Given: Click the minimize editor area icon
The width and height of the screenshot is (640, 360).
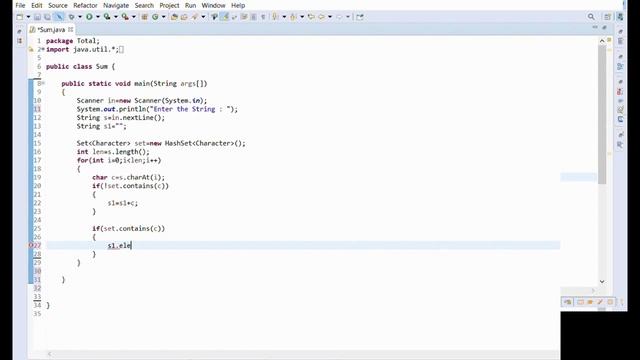Looking at the screenshot, I should coord(595,27).
